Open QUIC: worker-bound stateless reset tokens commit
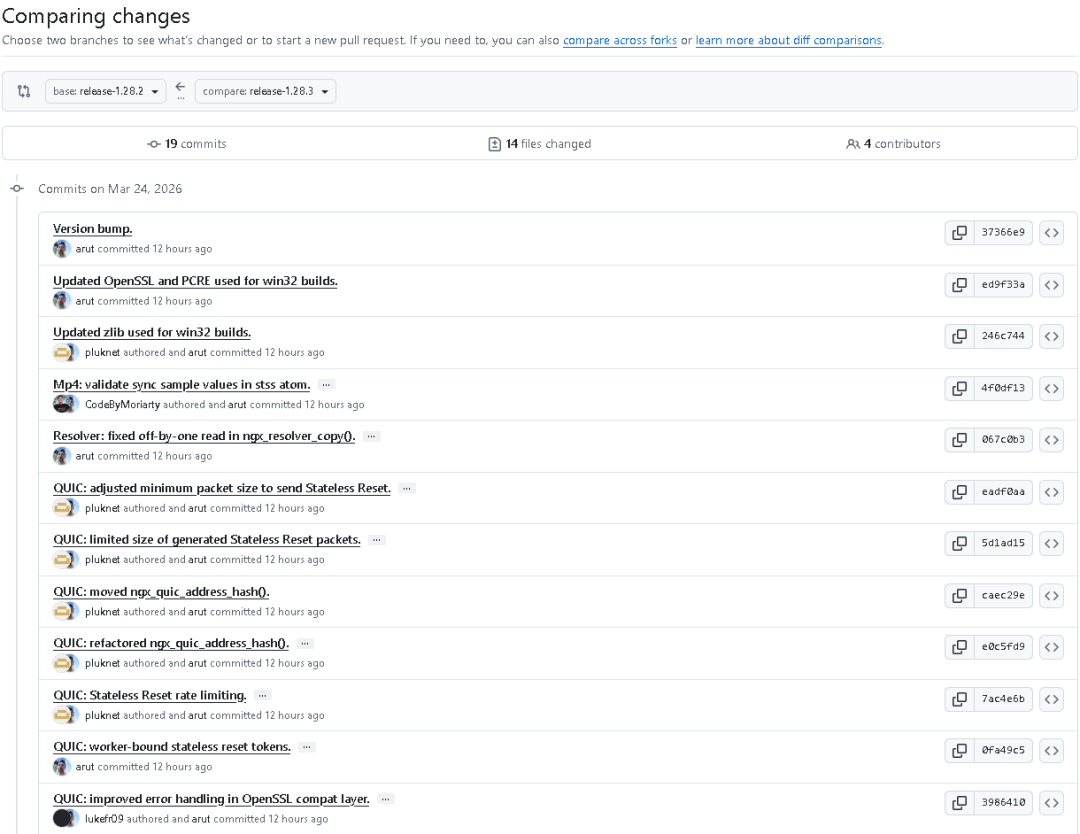Image resolution: width=1080 pixels, height=834 pixels. 172,747
